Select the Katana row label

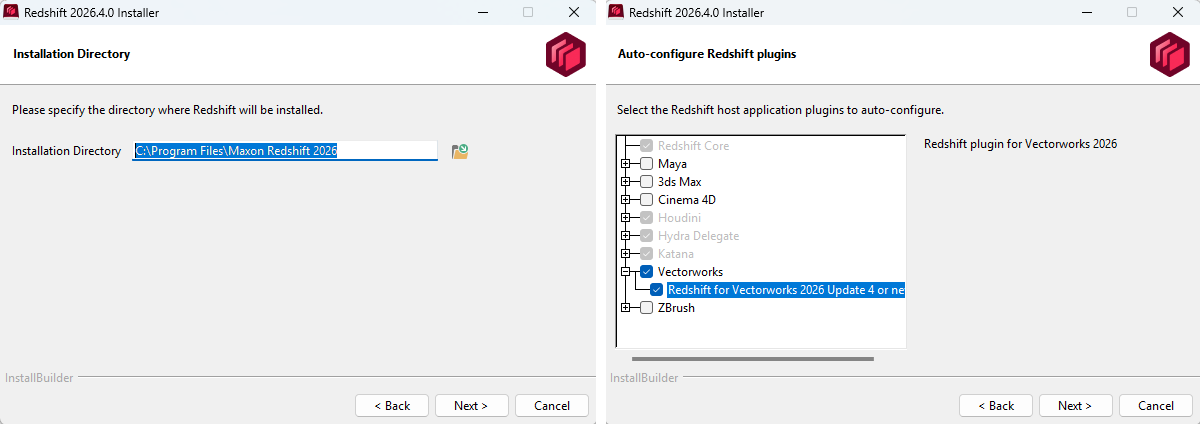point(675,254)
